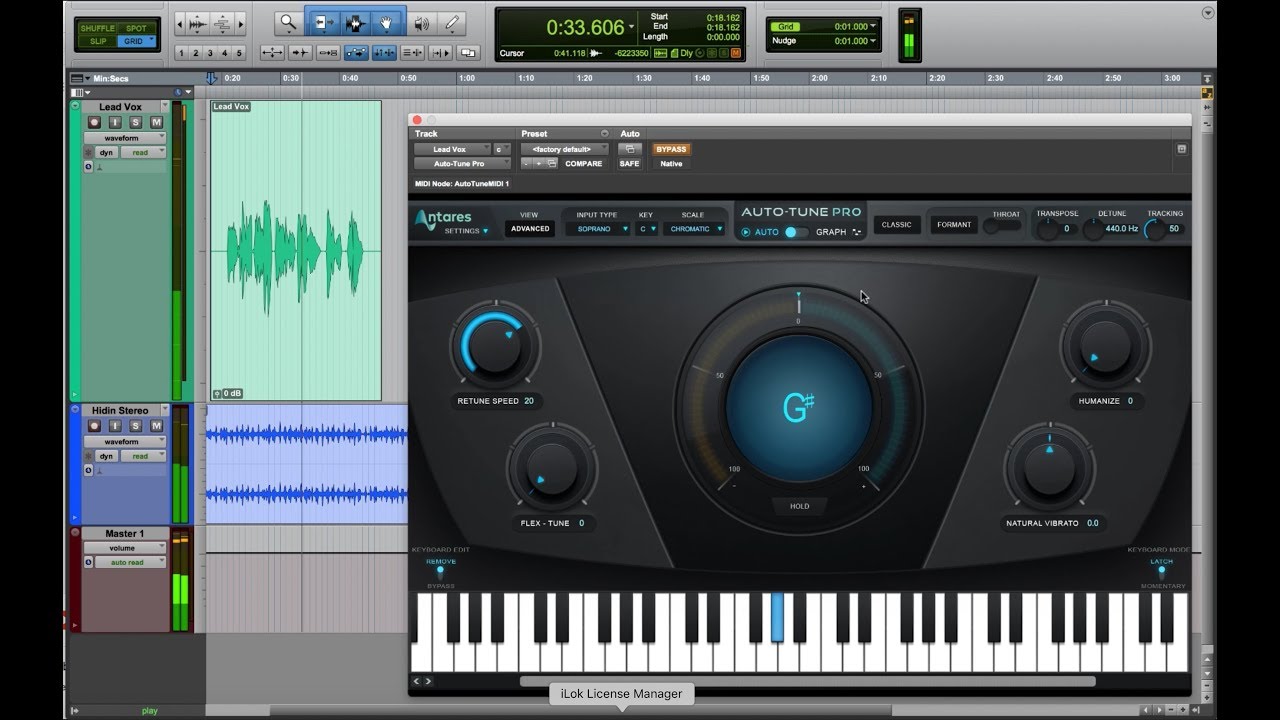Viewport: 1280px width, 720px height.
Task: Open Lead Vox waveform view selector
Action: (125, 138)
